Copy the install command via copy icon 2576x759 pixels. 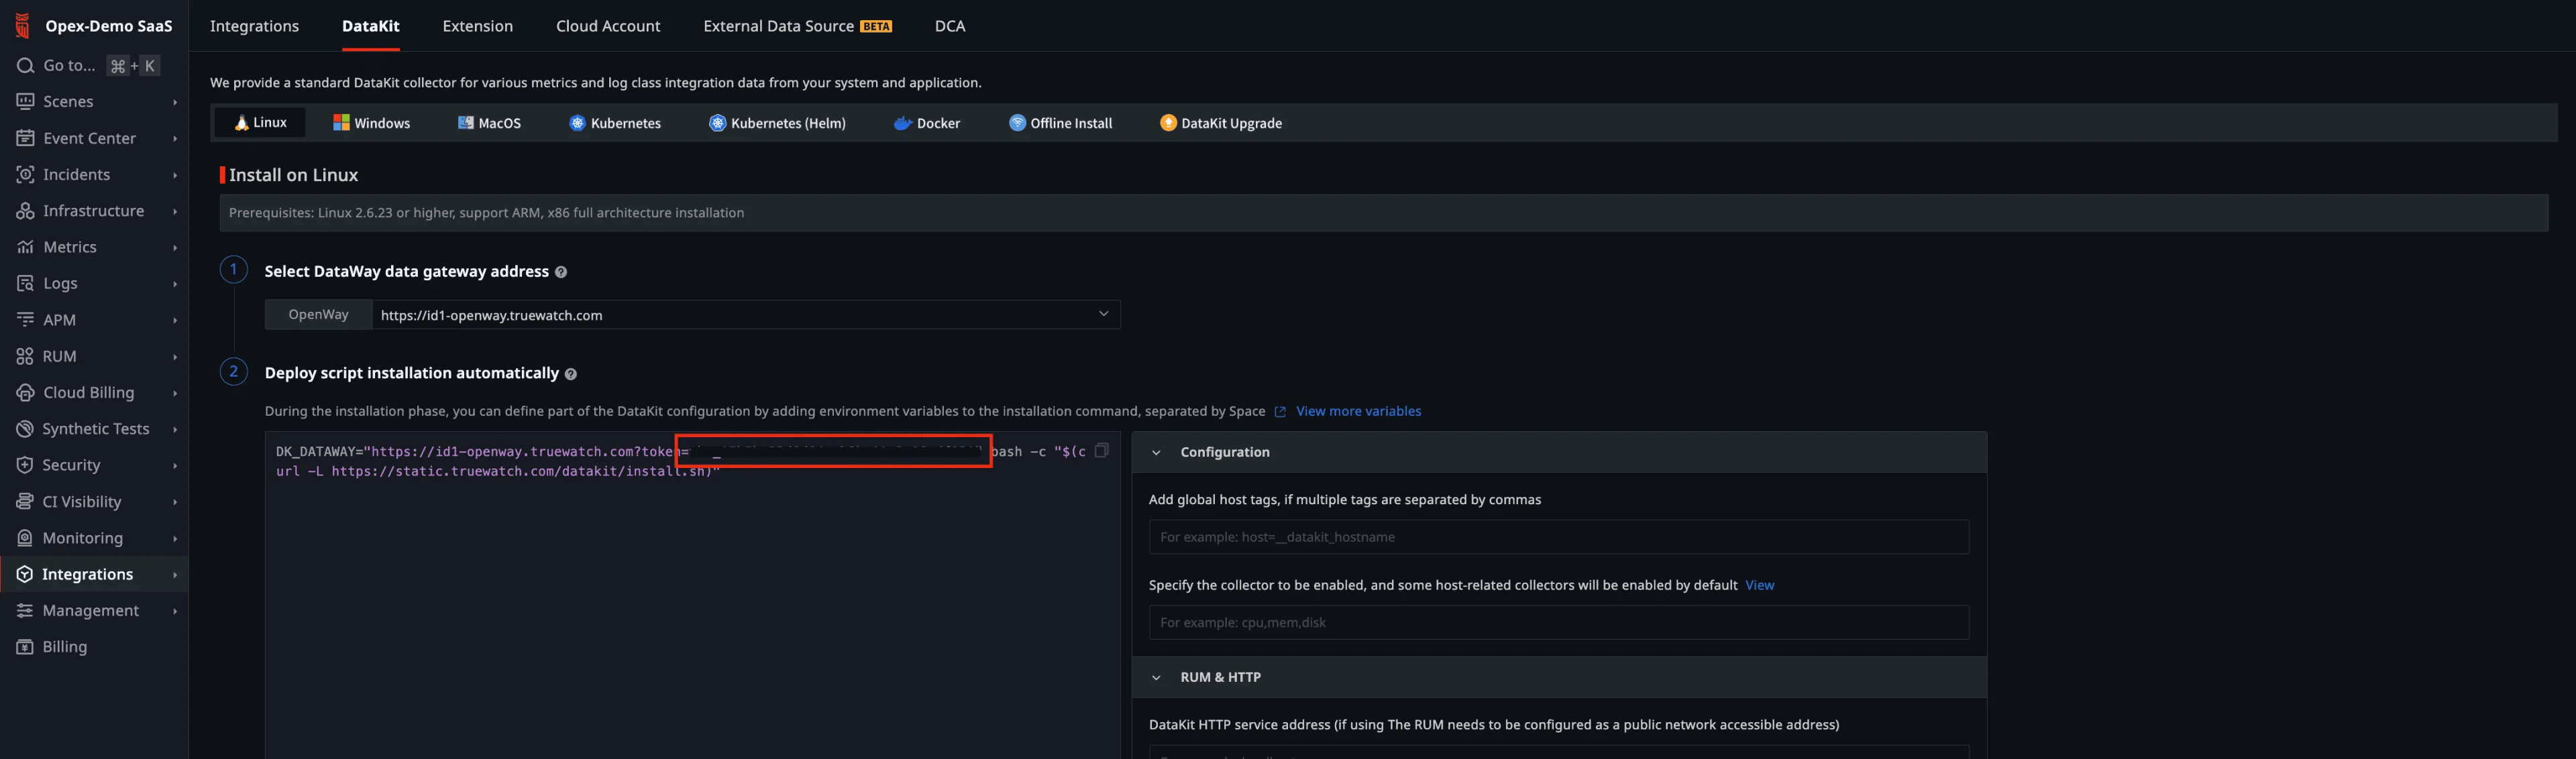click(1101, 450)
